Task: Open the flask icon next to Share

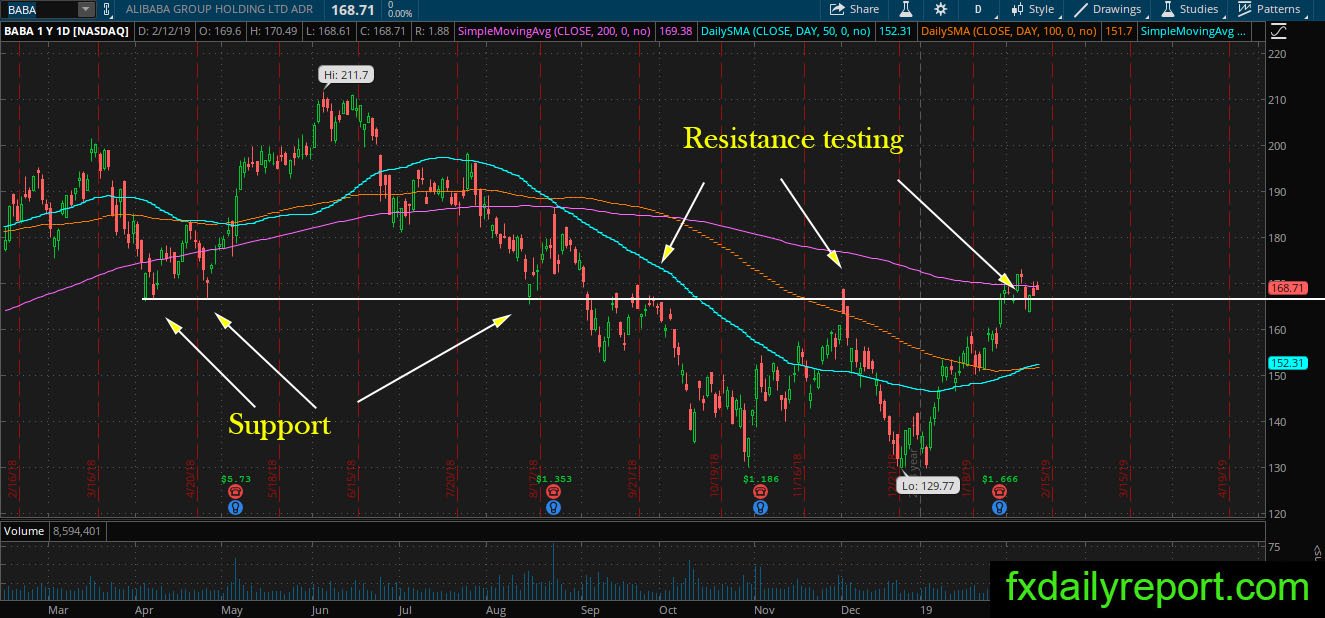Action: point(906,9)
